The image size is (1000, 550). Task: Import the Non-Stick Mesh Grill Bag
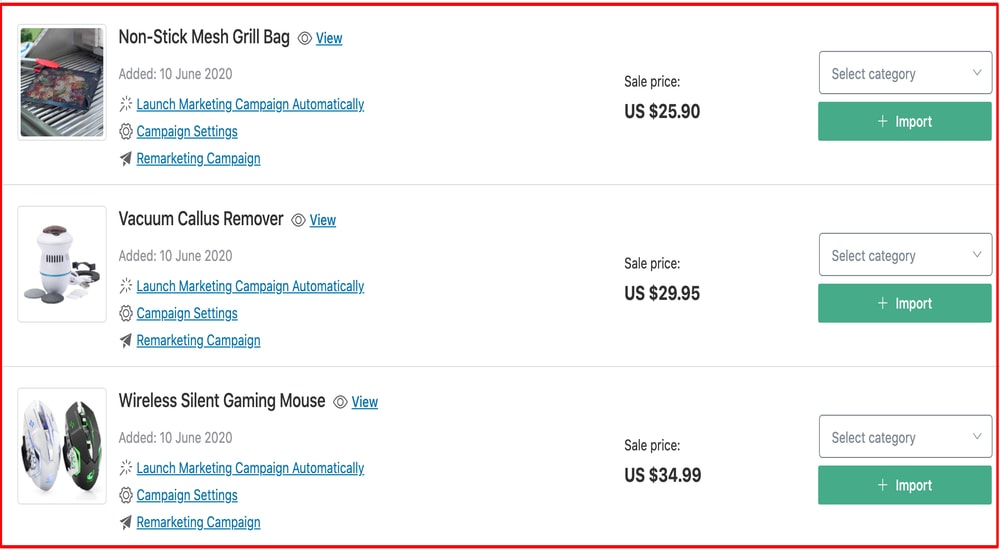click(x=905, y=122)
